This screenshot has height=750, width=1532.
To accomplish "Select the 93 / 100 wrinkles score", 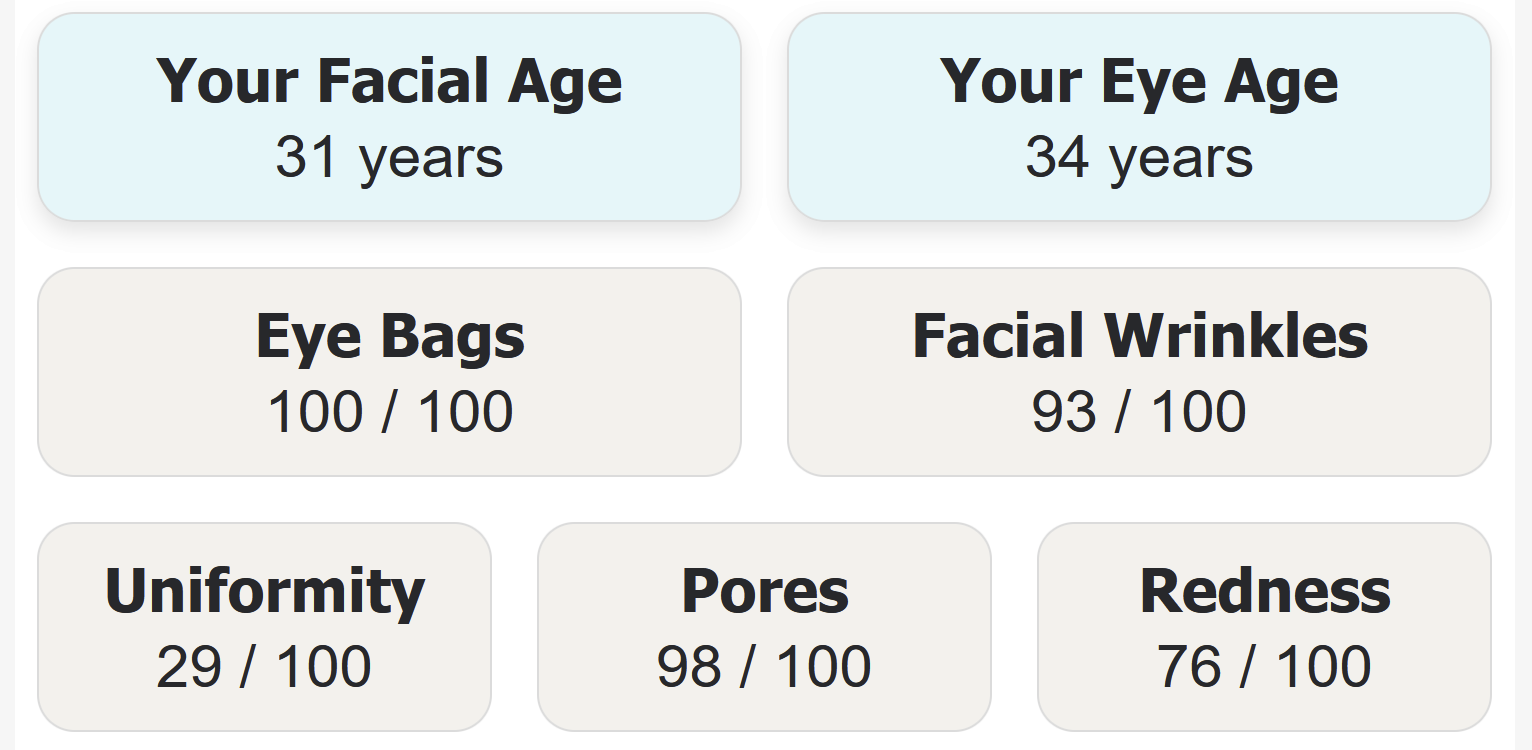I will coord(1139,412).
